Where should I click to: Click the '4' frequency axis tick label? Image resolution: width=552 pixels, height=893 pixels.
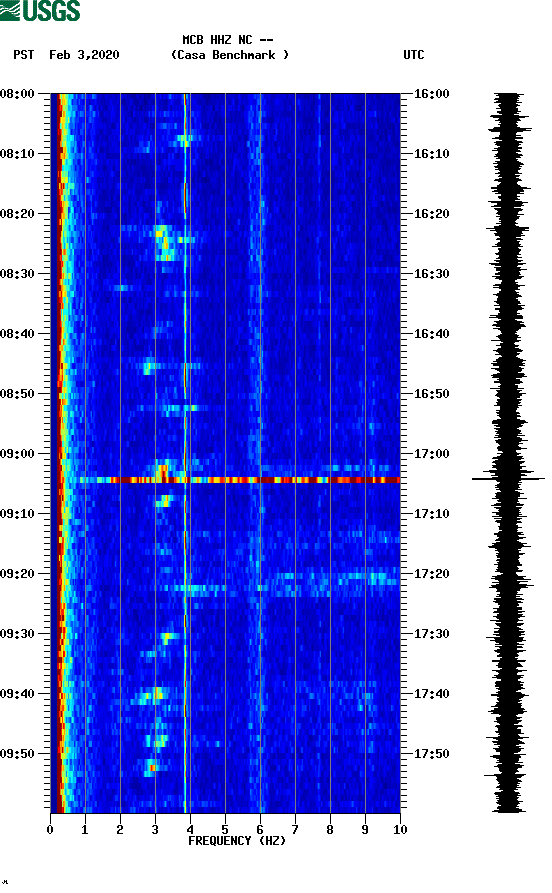pyautogui.click(x=190, y=830)
